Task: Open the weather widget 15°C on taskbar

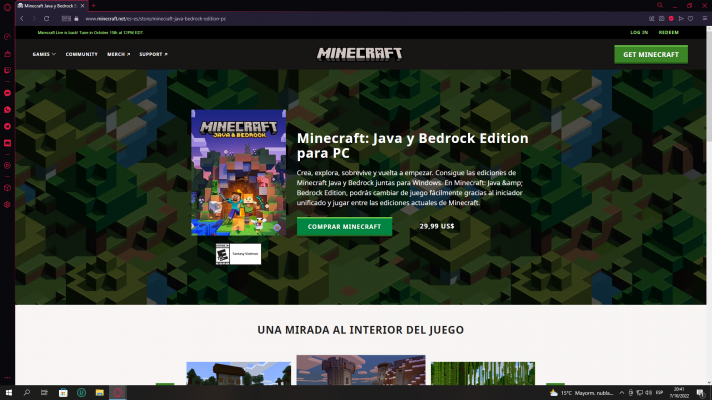Action: pyautogui.click(x=582, y=393)
